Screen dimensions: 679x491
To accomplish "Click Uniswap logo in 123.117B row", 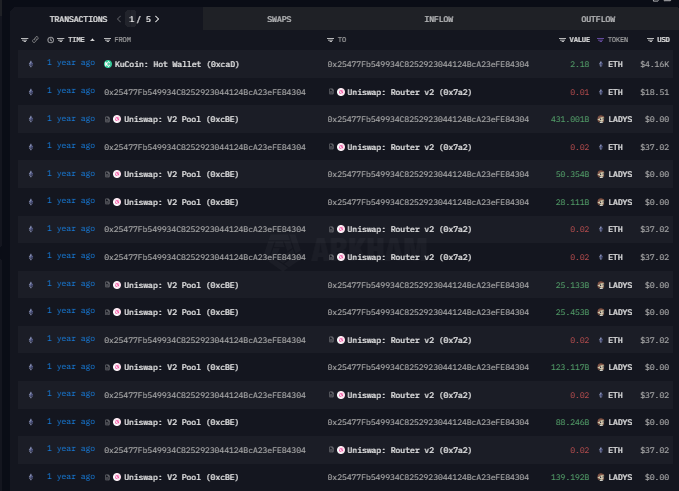I will coord(117,367).
